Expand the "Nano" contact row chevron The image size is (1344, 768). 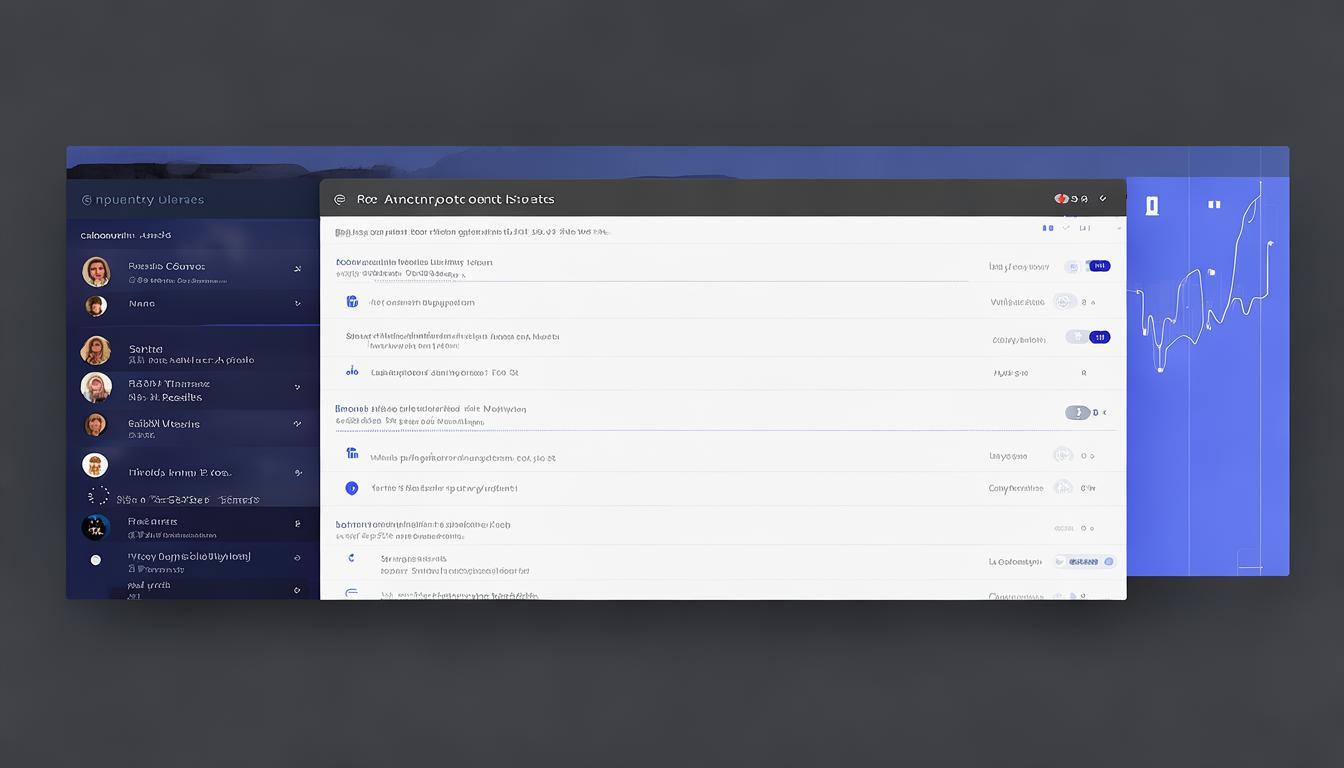click(297, 304)
